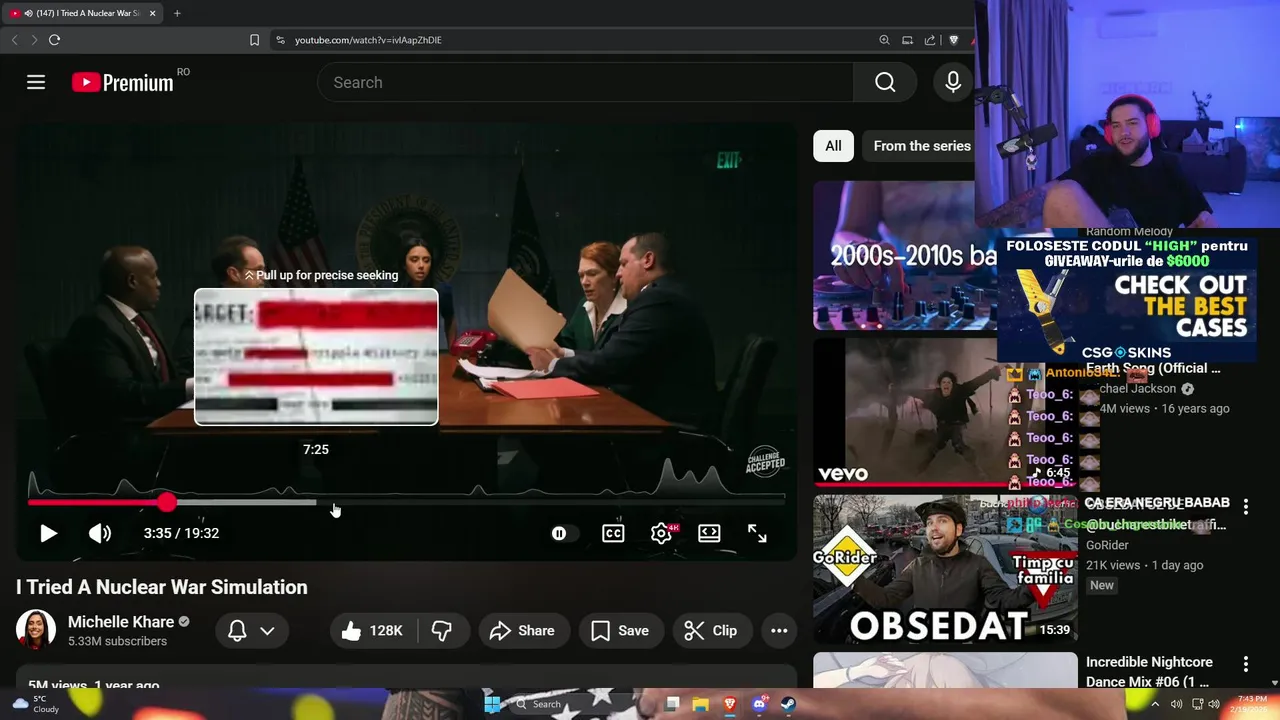The height and width of the screenshot is (720, 1280).
Task: Open player settings gear
Action: coord(661,533)
